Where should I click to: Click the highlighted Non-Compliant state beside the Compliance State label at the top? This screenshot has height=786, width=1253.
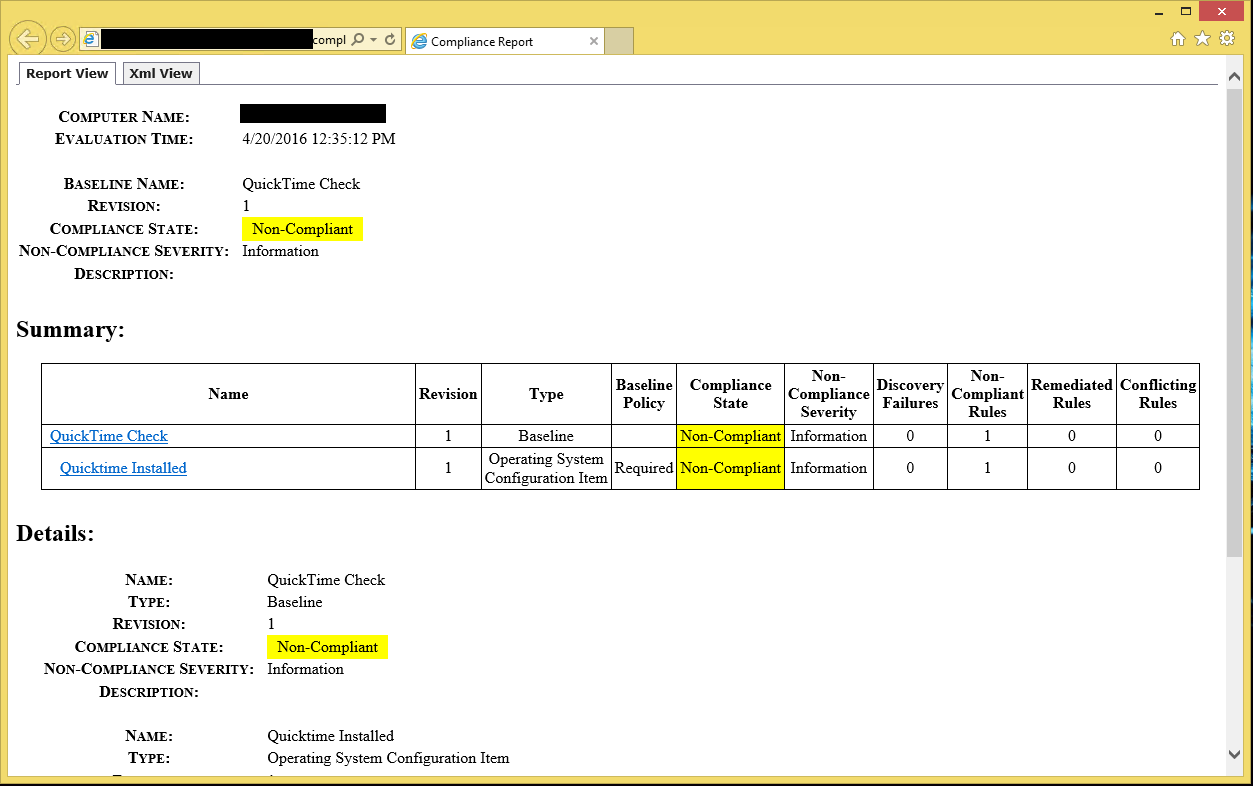(x=302, y=229)
